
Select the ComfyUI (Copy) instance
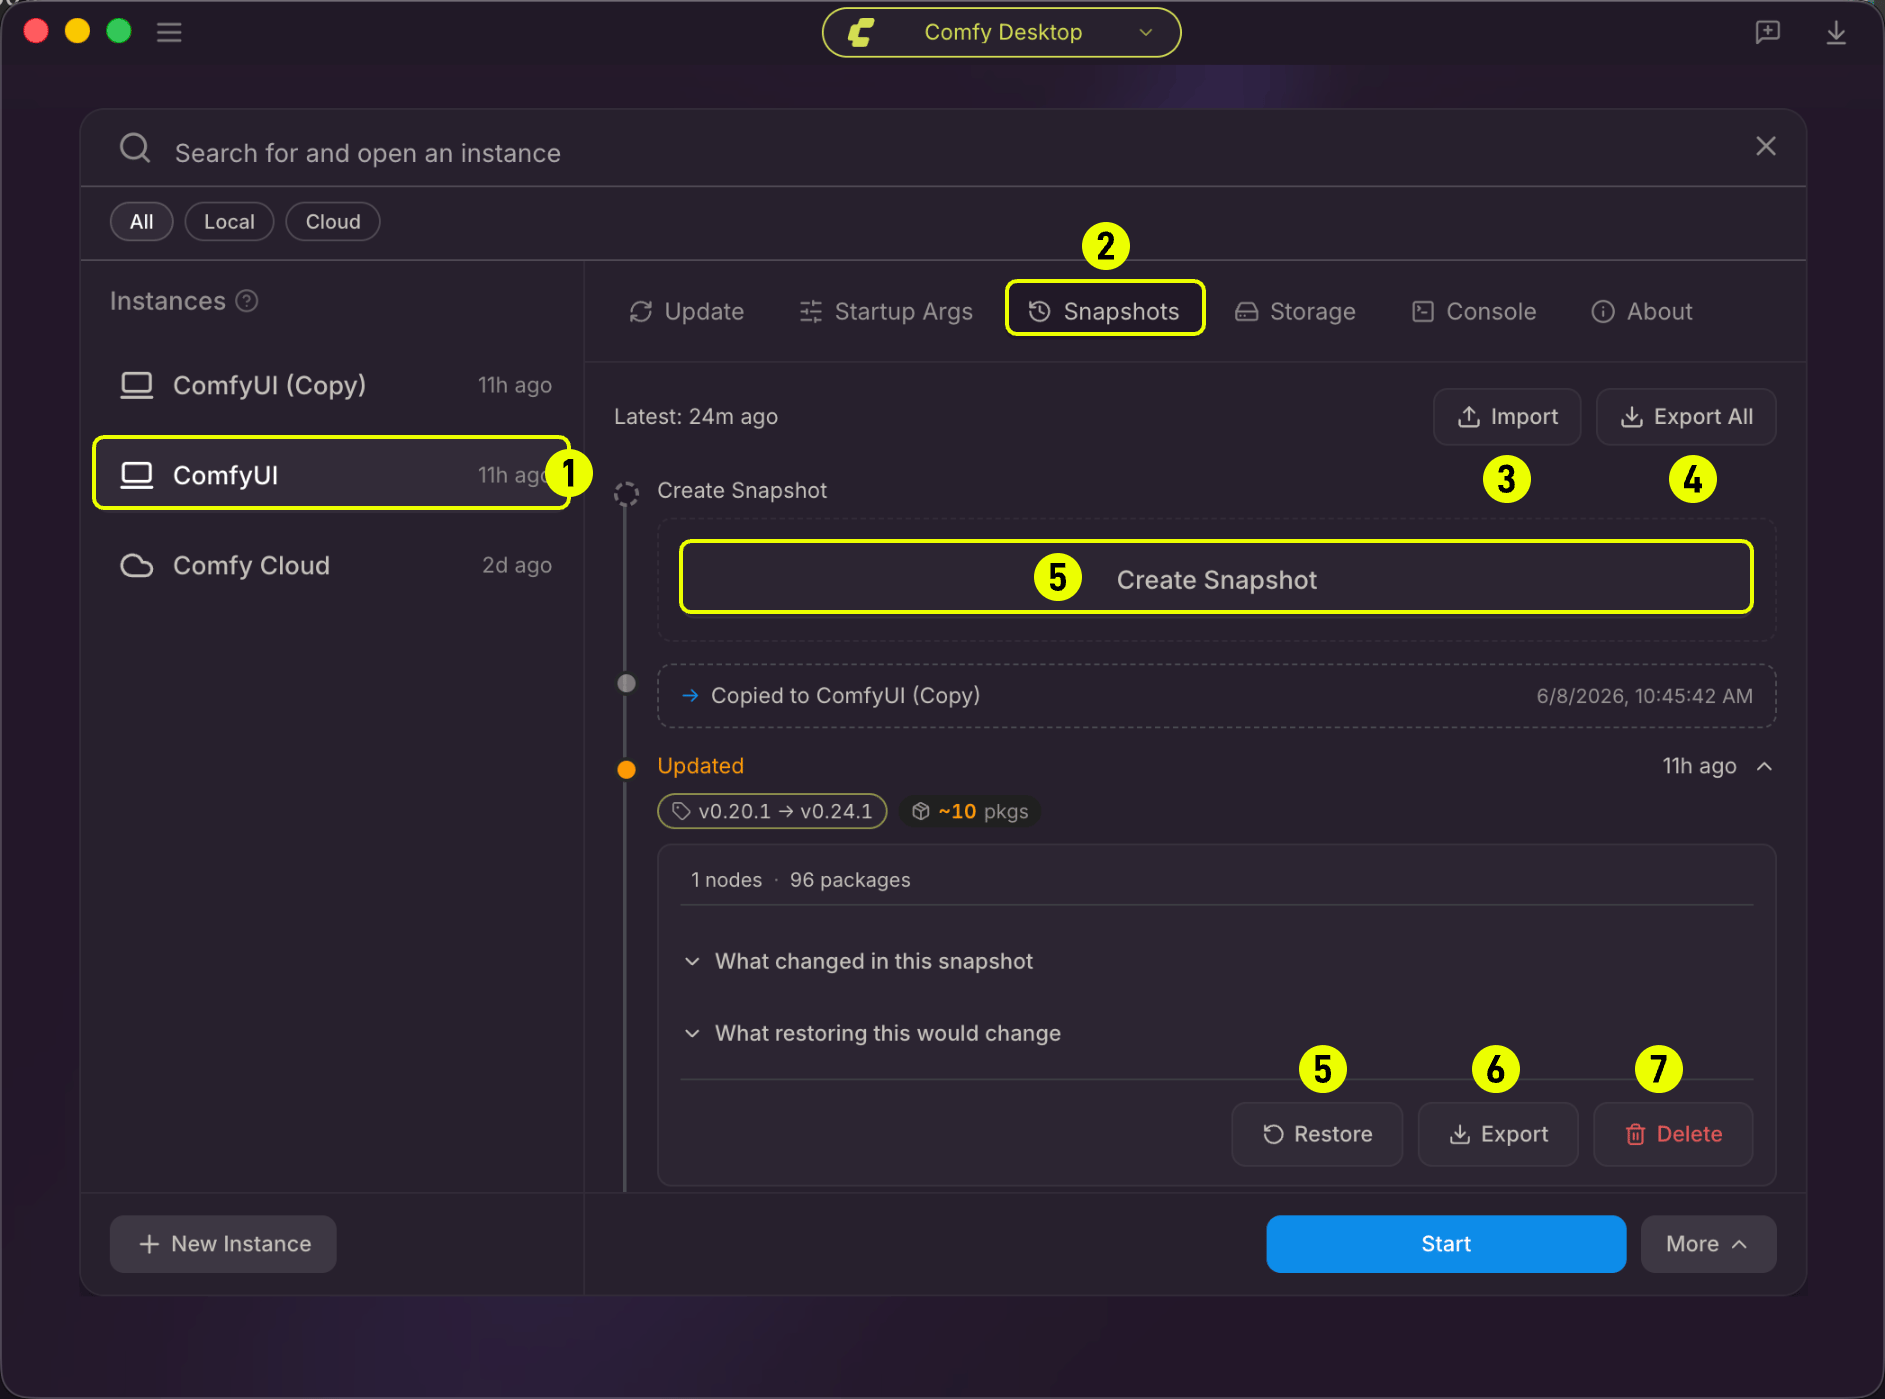(x=332, y=385)
